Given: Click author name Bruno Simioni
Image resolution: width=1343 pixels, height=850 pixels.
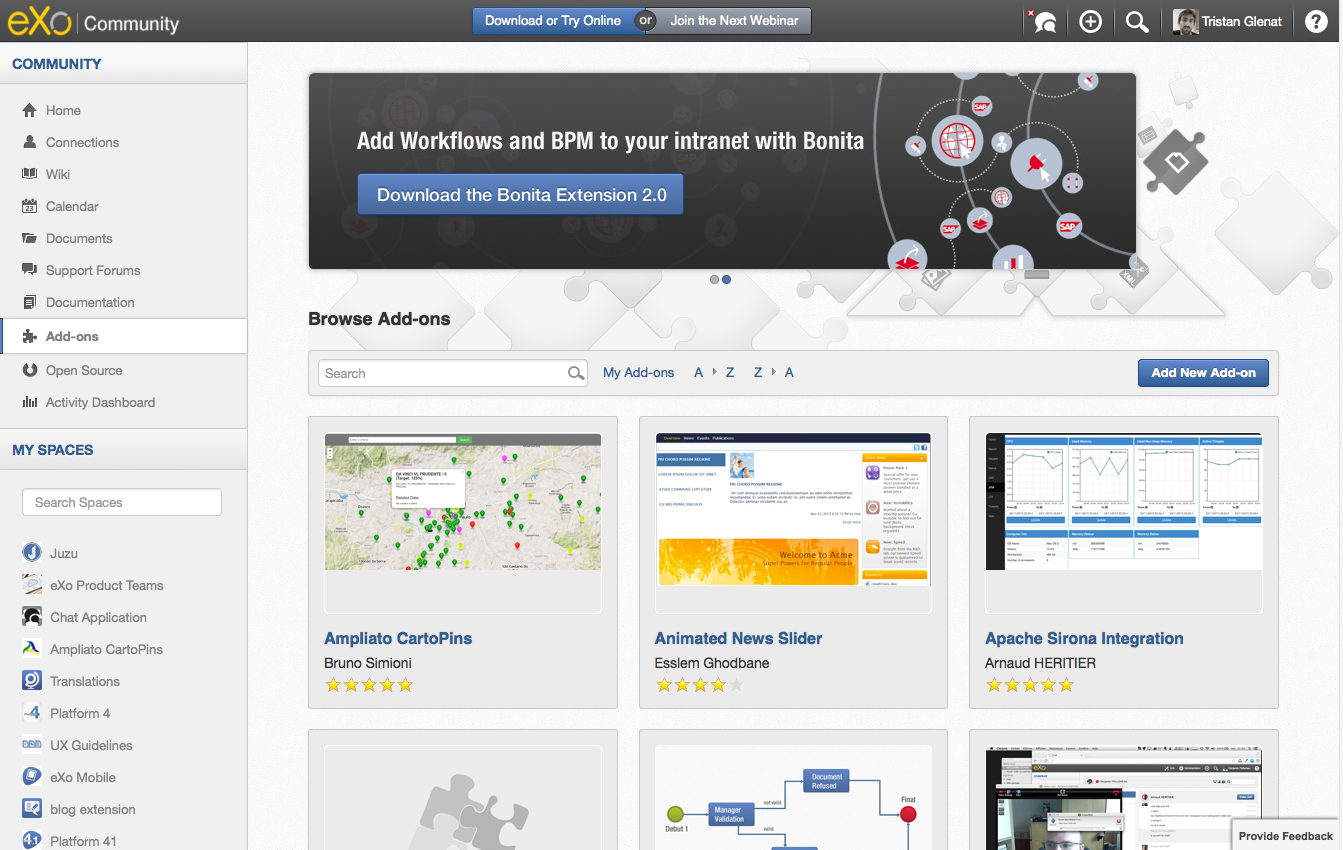Looking at the screenshot, I should click(x=368, y=663).
